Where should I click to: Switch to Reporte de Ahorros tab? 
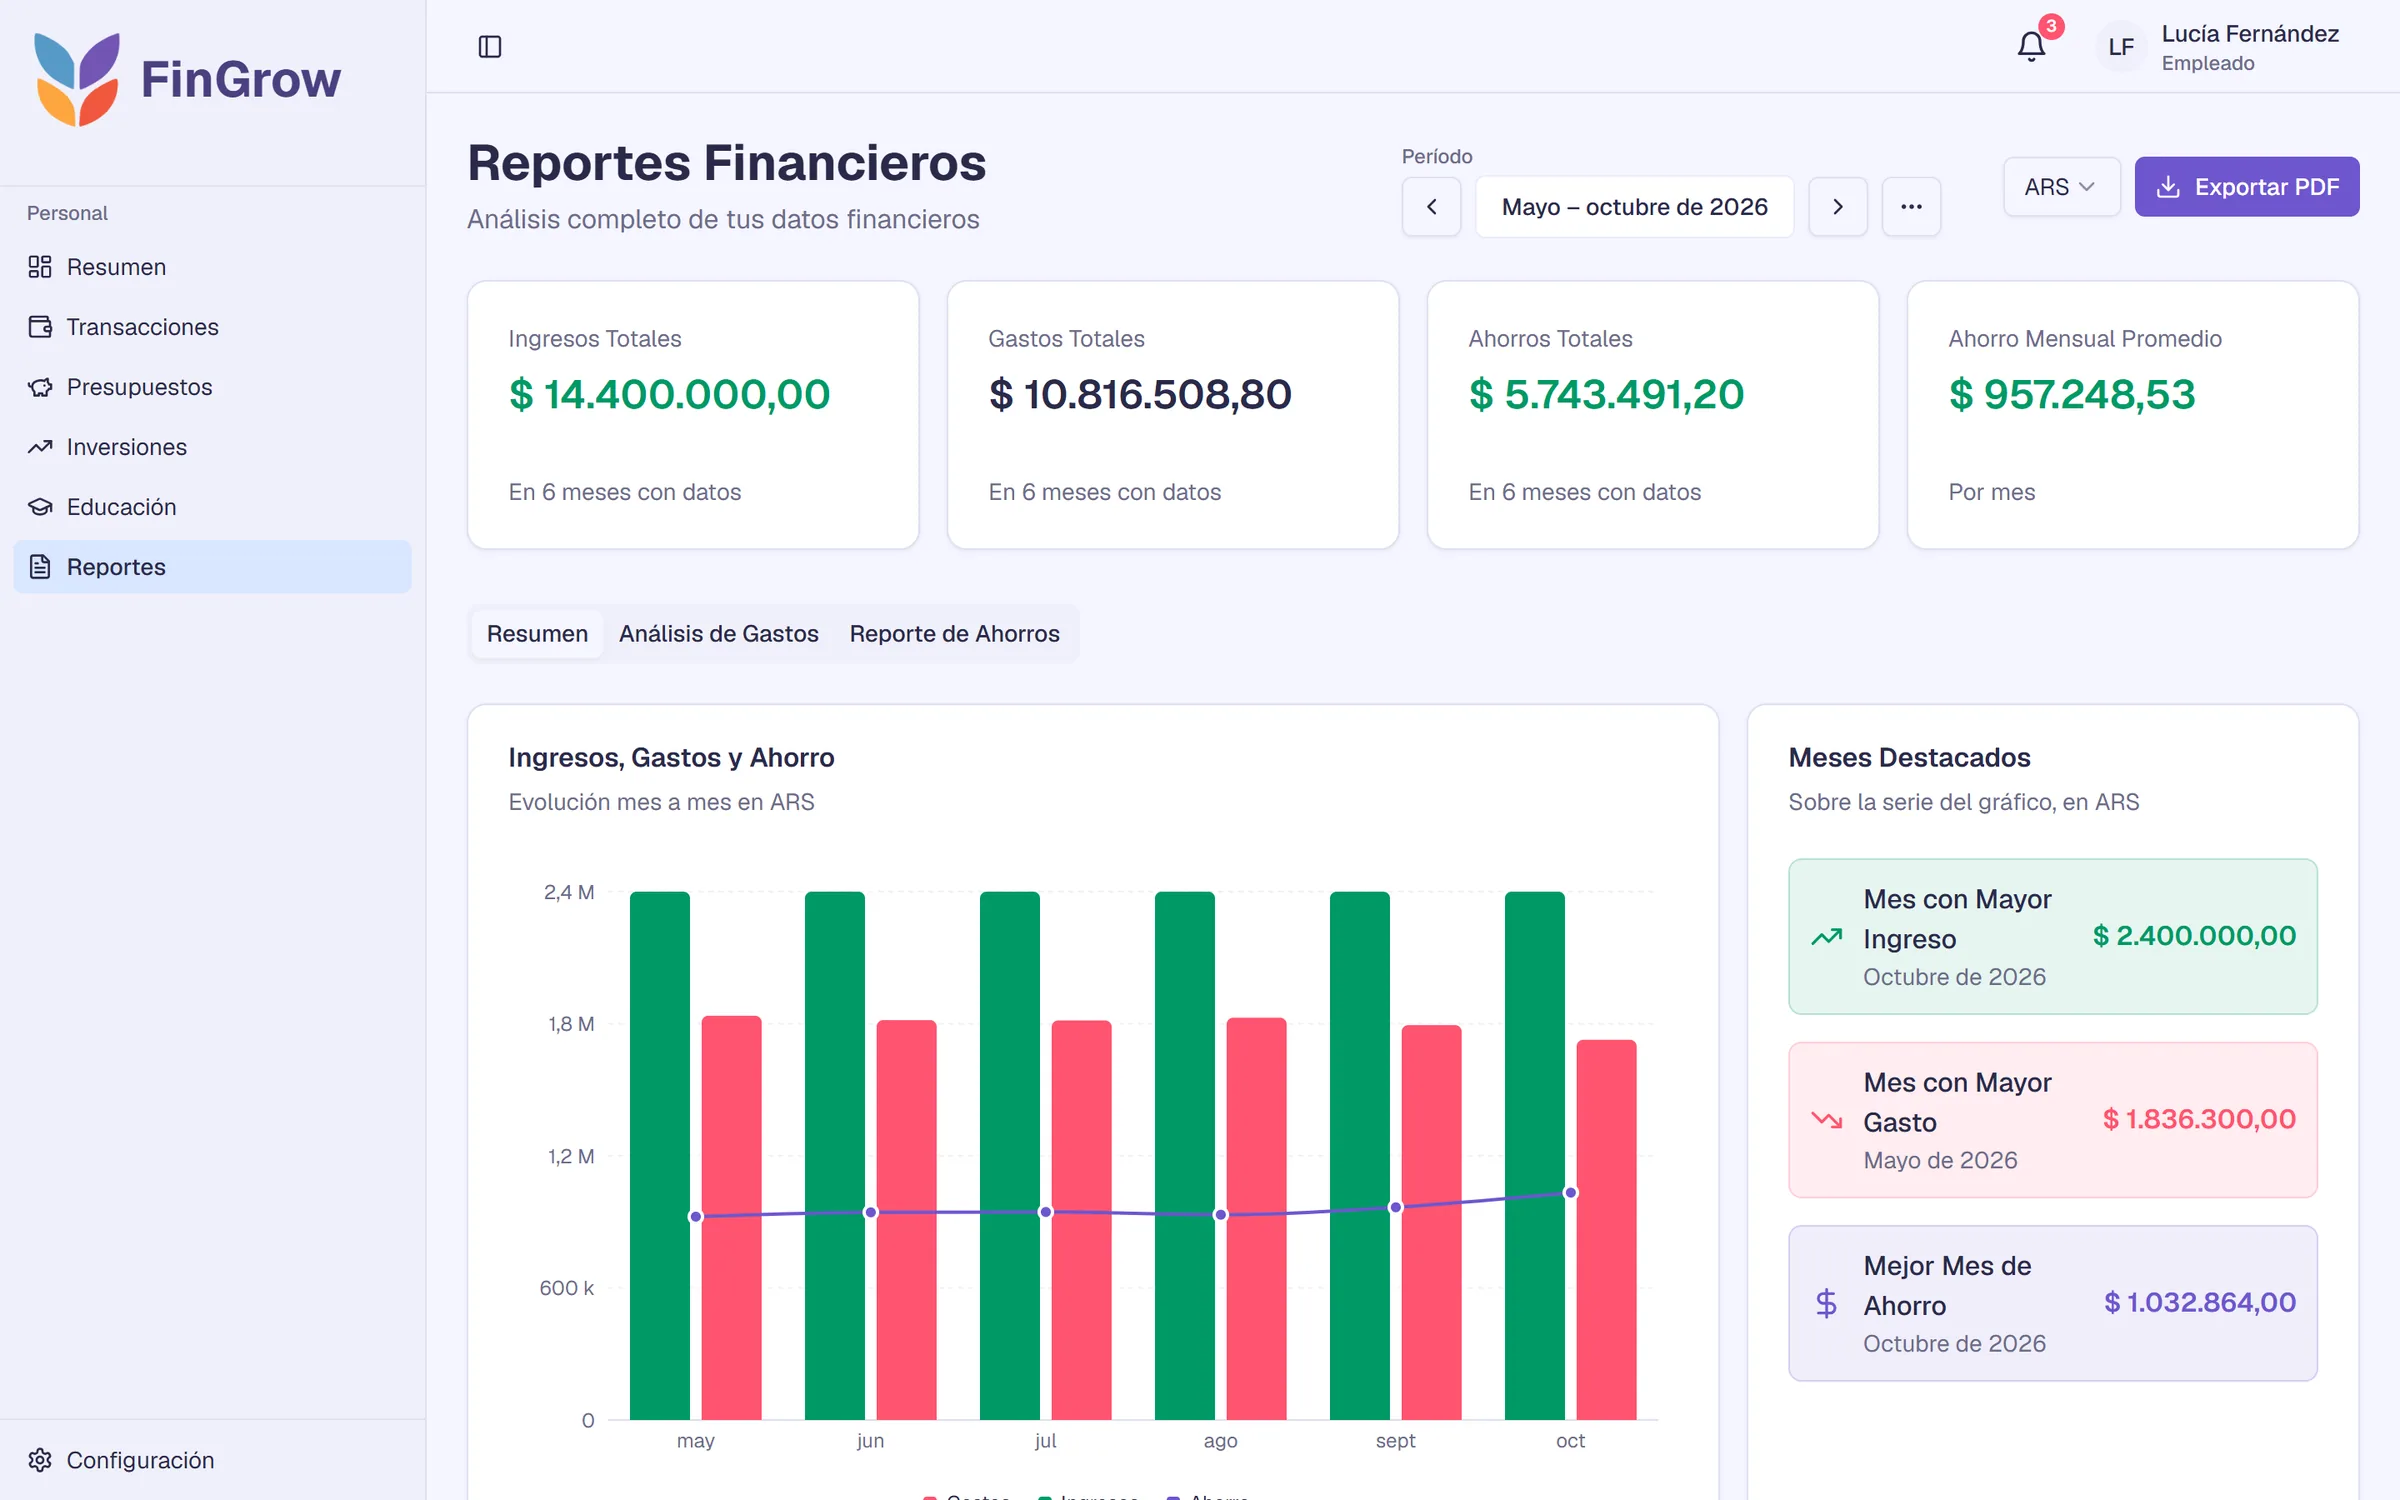[954, 634]
